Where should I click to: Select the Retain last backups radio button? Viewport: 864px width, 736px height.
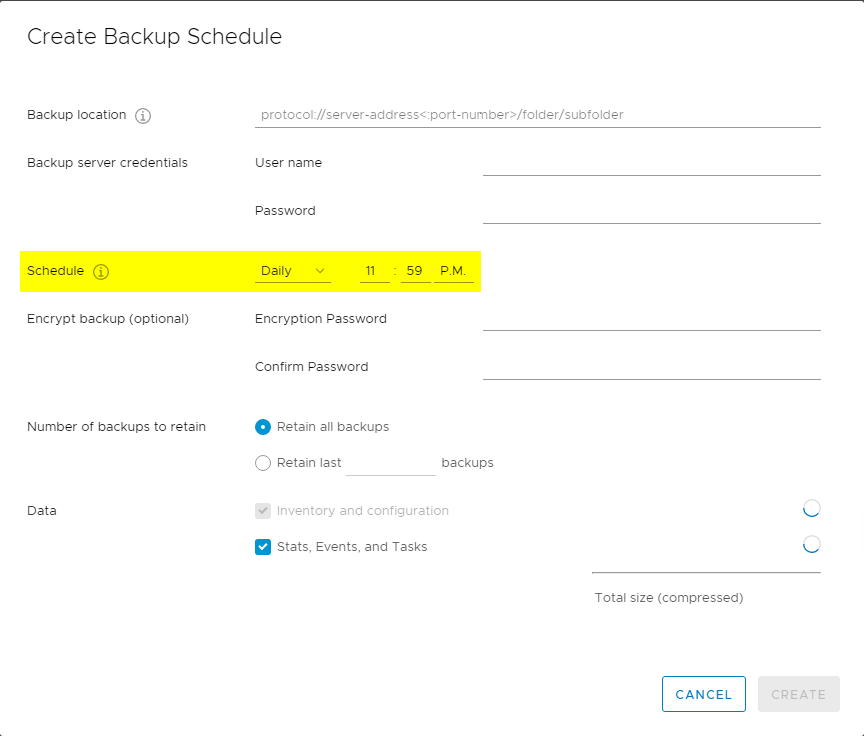point(263,463)
